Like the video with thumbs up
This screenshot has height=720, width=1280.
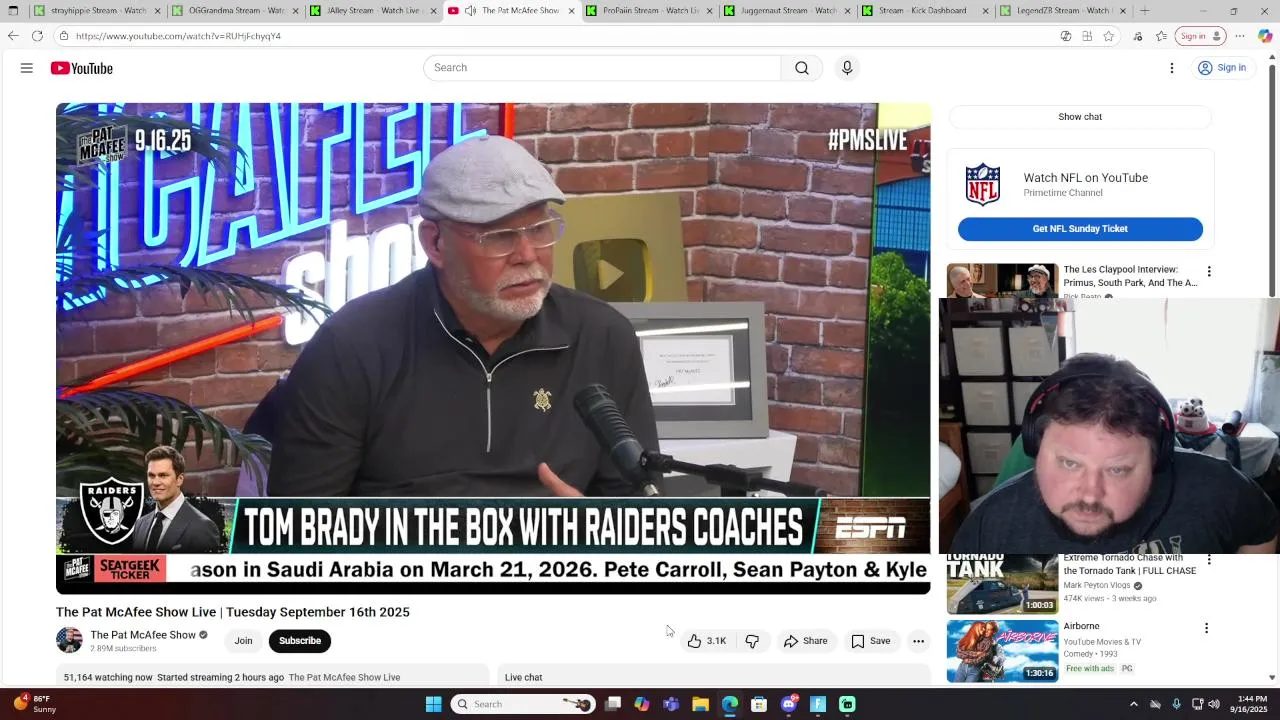(707, 641)
